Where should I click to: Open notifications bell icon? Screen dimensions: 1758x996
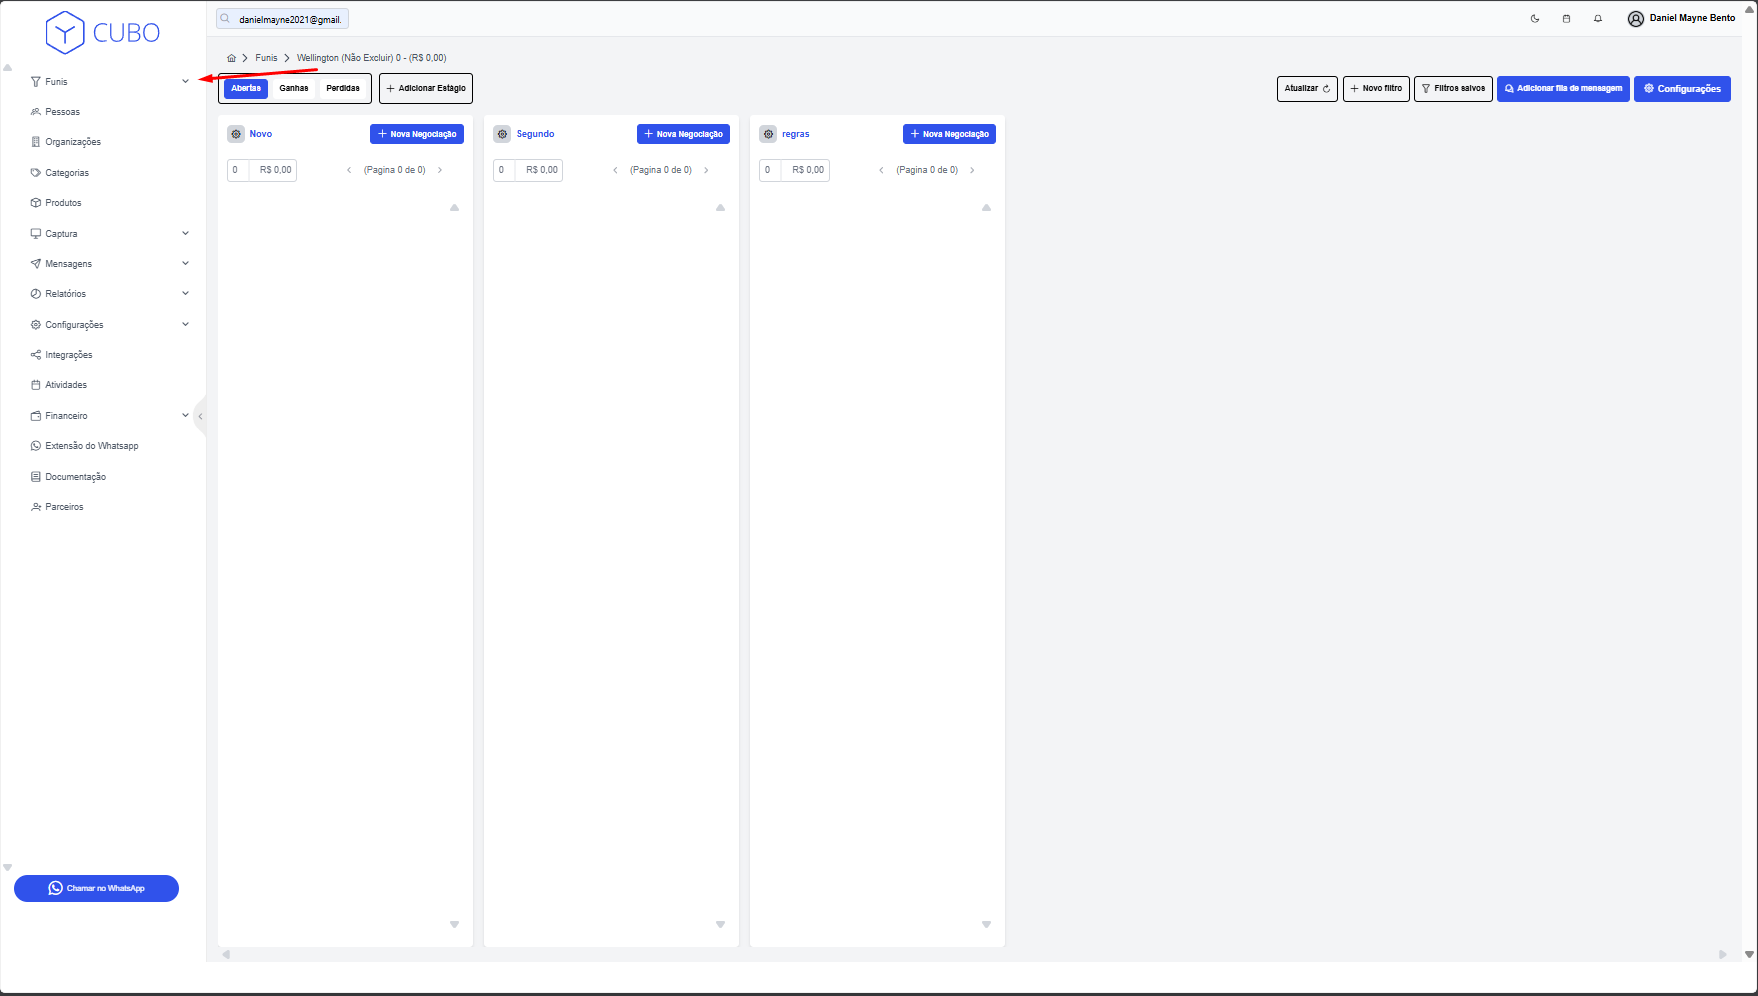click(x=1598, y=19)
